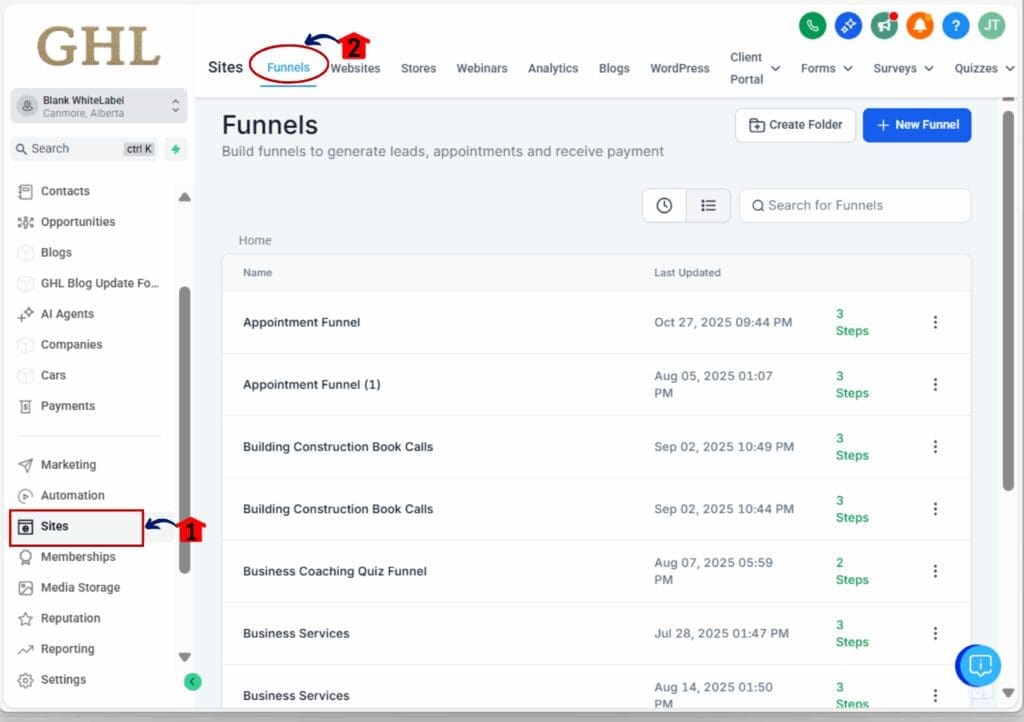Open the AI features sparkle icon
Viewport: 1024px width, 722px height.
point(848,26)
